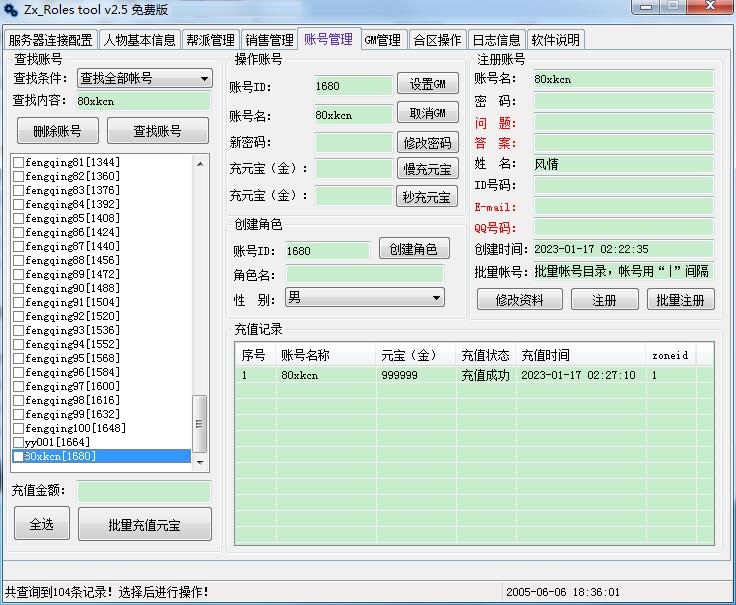Click the 取消GM button
The height and width of the screenshot is (605, 736).
click(428, 113)
